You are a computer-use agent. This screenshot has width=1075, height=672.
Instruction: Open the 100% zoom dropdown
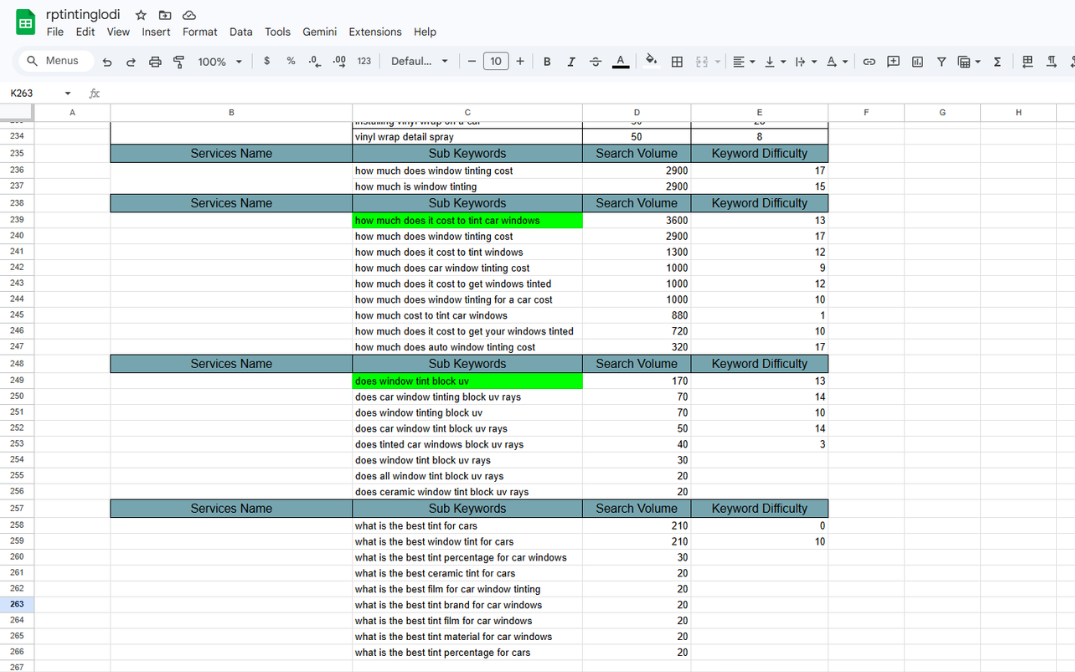point(220,62)
